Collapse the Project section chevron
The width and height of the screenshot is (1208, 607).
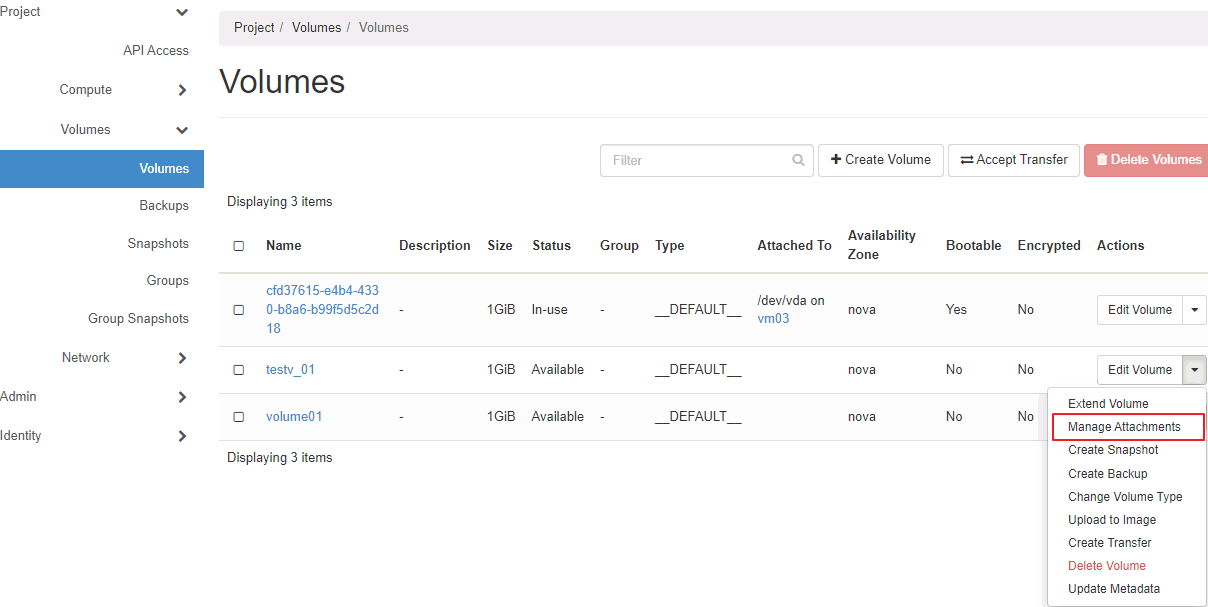(x=182, y=12)
